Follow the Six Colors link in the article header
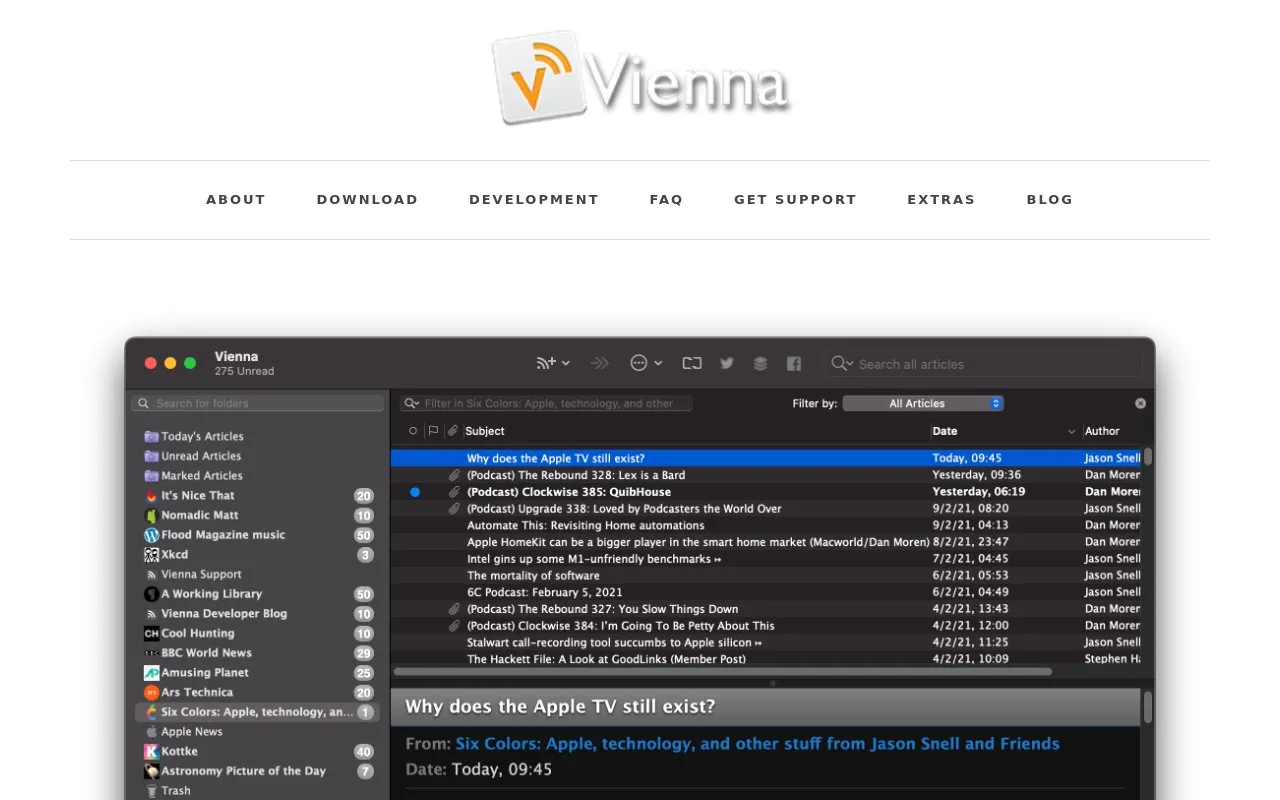 757,744
